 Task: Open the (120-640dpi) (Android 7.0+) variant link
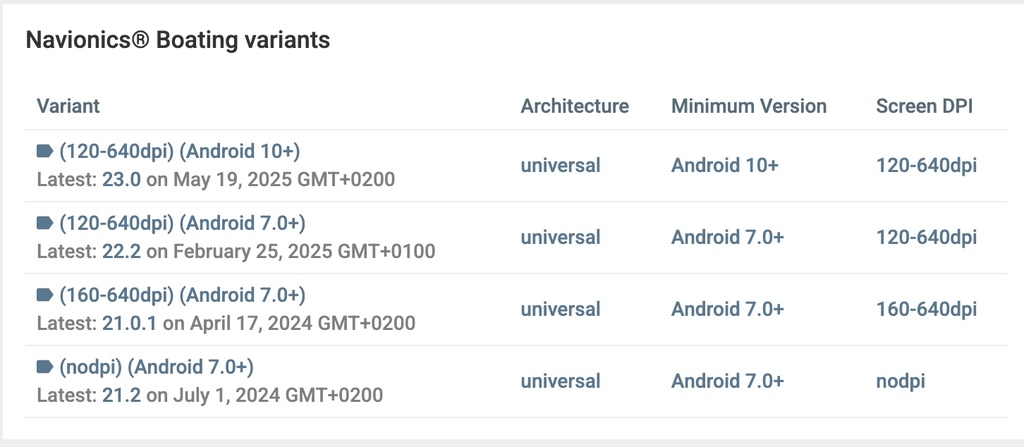tap(182, 224)
